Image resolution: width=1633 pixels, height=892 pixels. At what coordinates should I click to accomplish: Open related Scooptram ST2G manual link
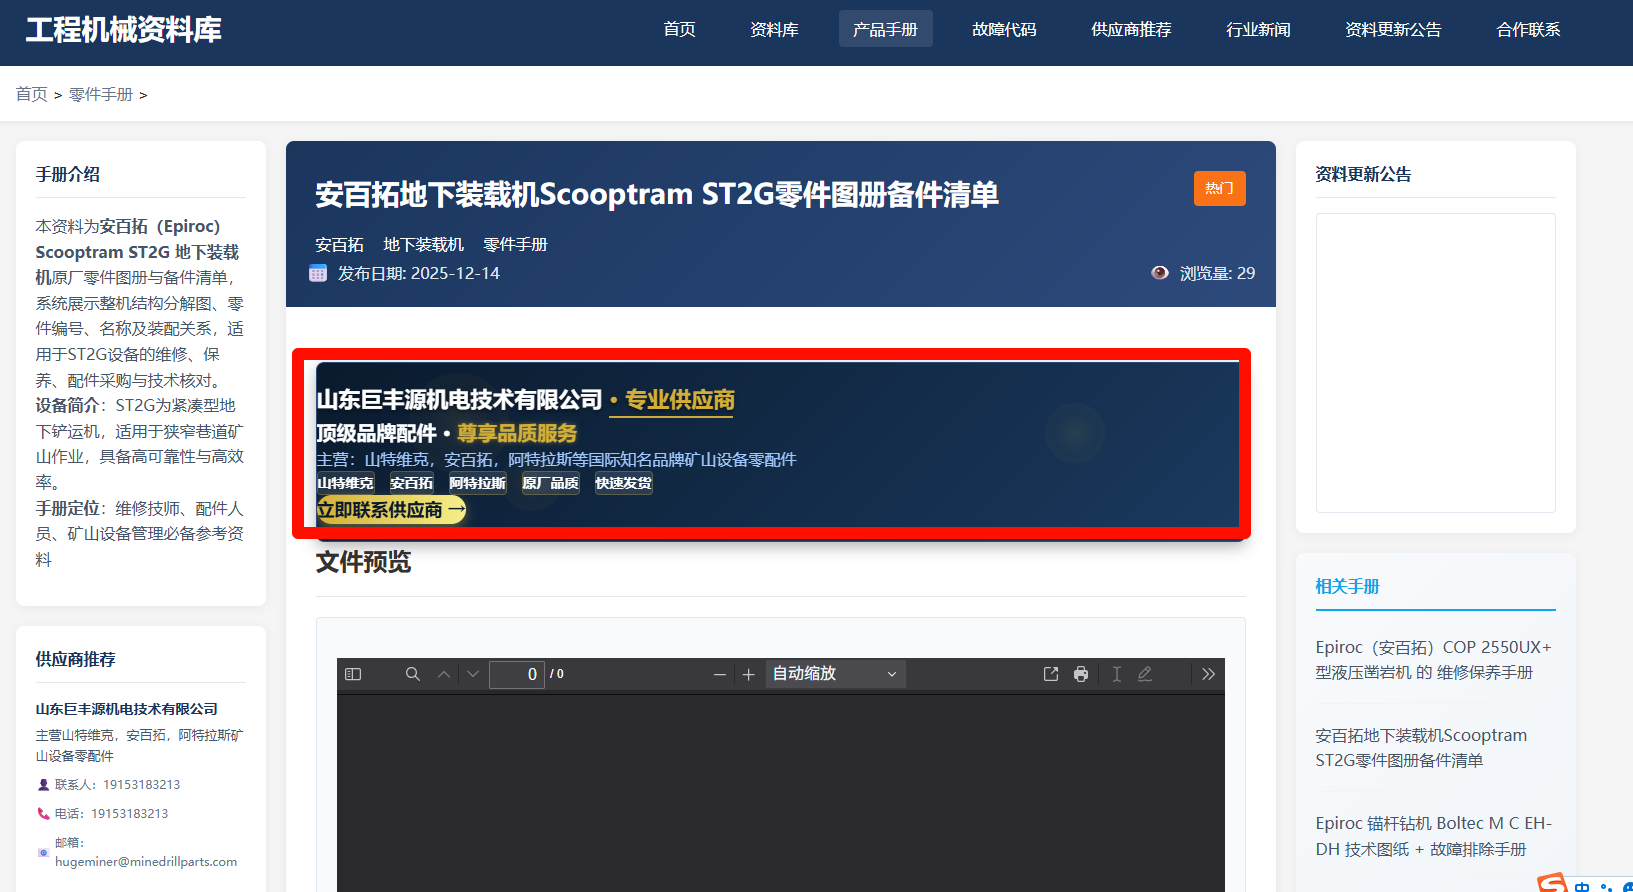(1421, 748)
